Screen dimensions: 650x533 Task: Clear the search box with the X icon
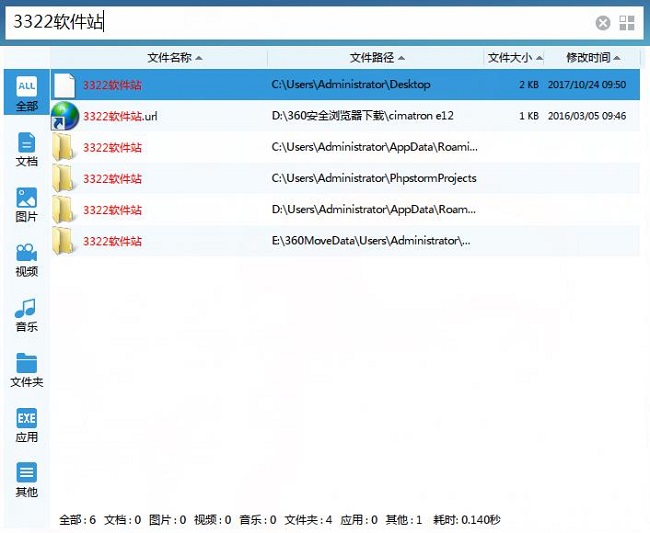click(x=603, y=22)
